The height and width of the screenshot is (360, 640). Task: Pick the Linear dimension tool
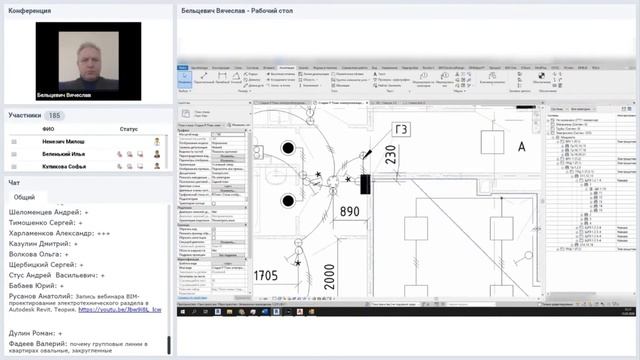tap(222, 78)
